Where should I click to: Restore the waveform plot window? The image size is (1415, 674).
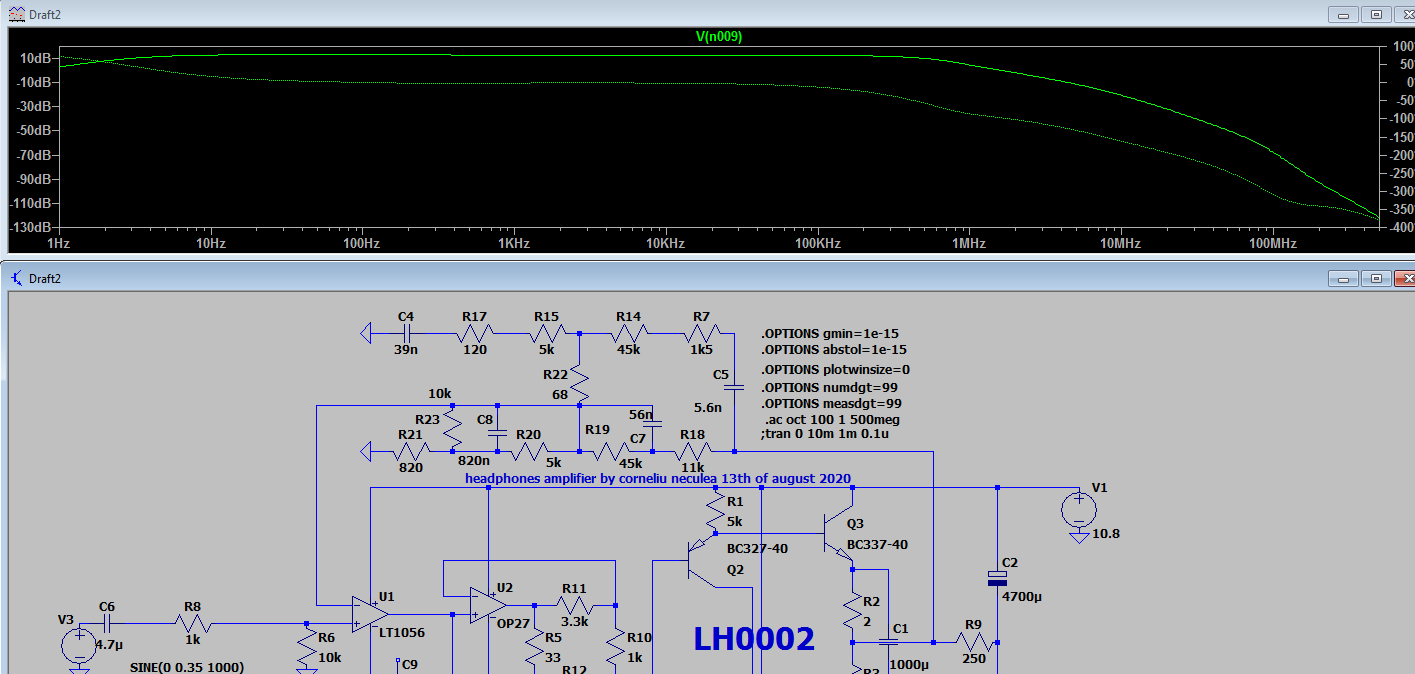1376,14
